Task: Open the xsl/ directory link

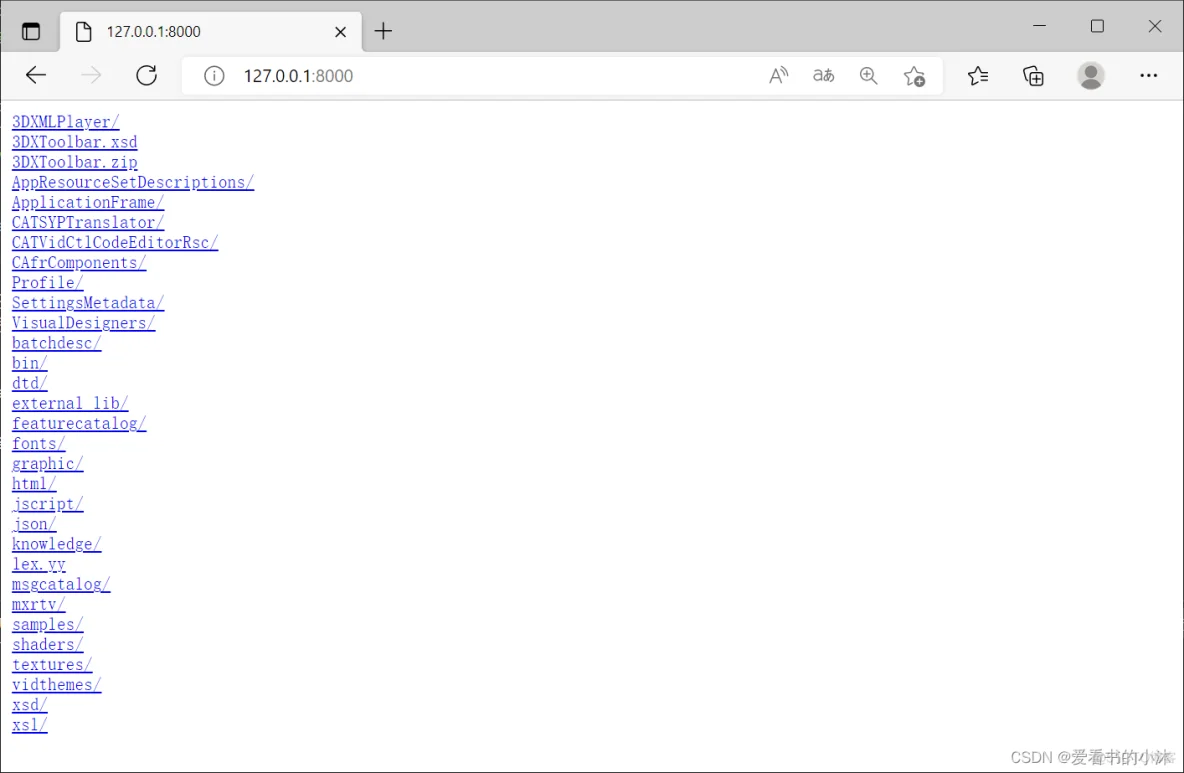Action: coord(29,725)
